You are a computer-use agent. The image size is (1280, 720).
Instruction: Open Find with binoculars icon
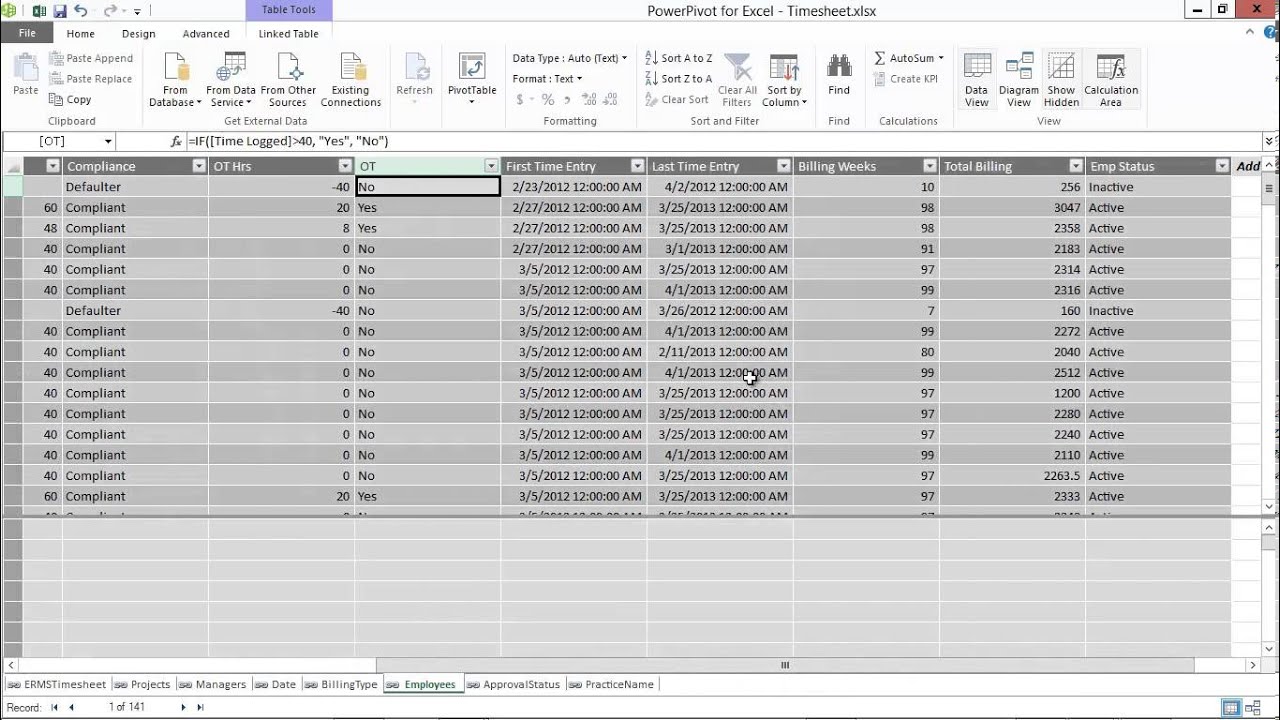click(839, 75)
